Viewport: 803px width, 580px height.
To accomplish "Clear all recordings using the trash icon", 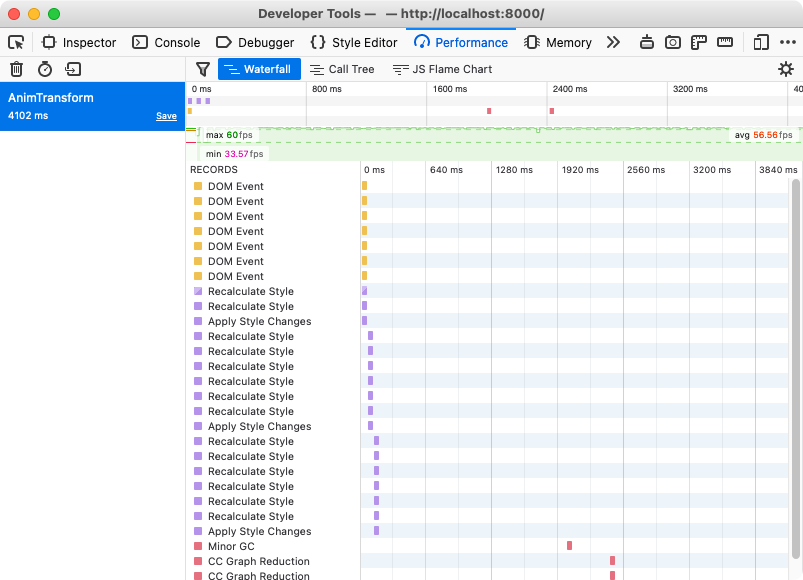I will coord(16,69).
